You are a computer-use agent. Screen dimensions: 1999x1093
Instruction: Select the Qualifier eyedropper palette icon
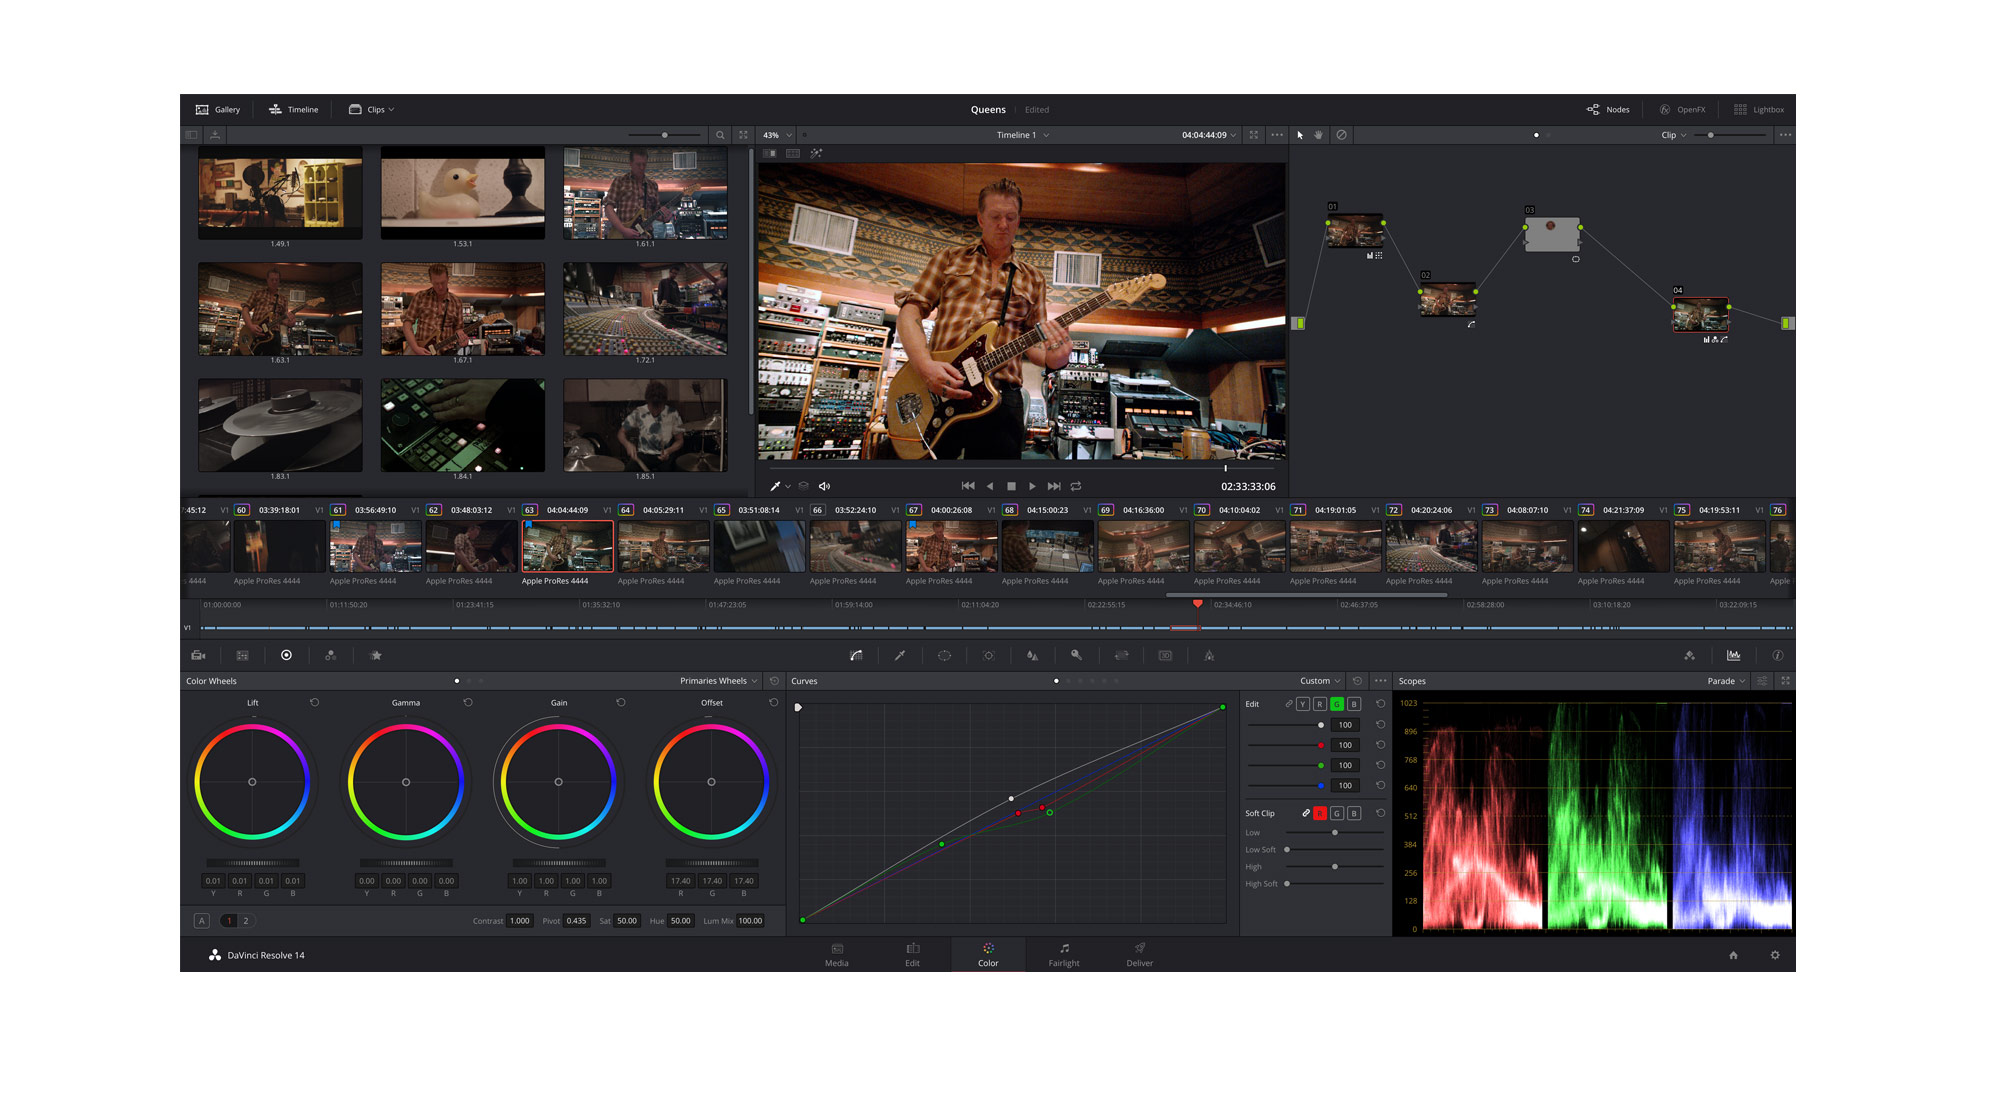900,656
